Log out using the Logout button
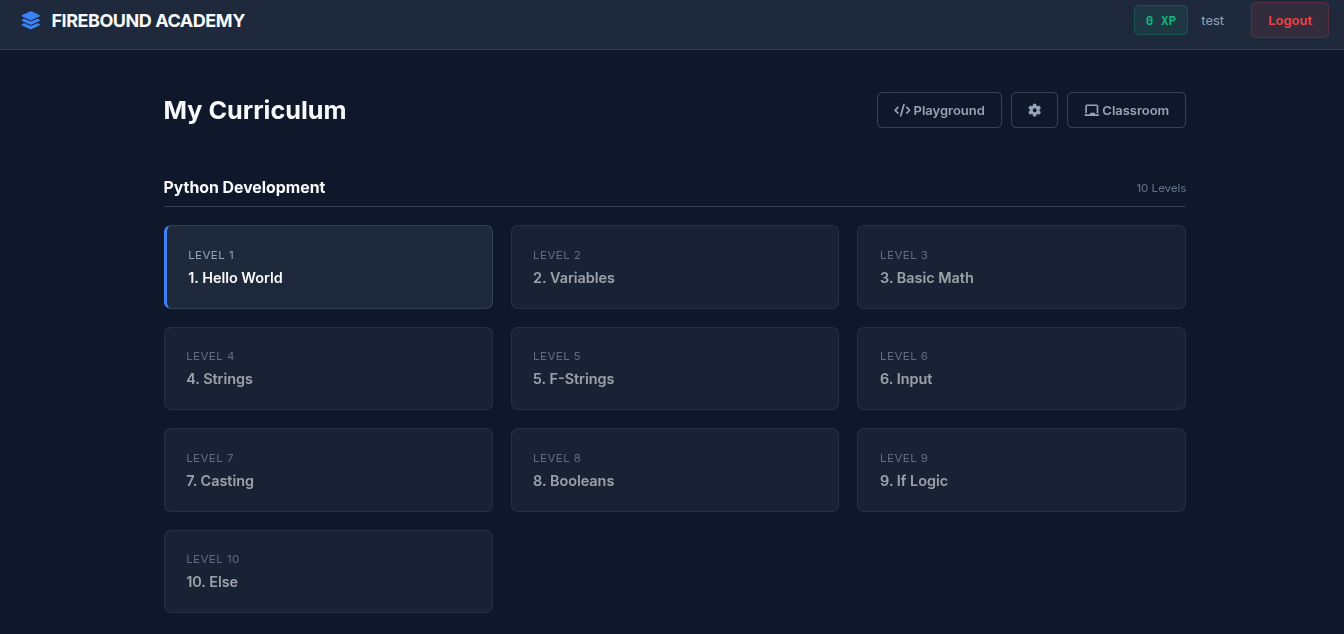The width and height of the screenshot is (1344, 634). tap(1289, 20)
